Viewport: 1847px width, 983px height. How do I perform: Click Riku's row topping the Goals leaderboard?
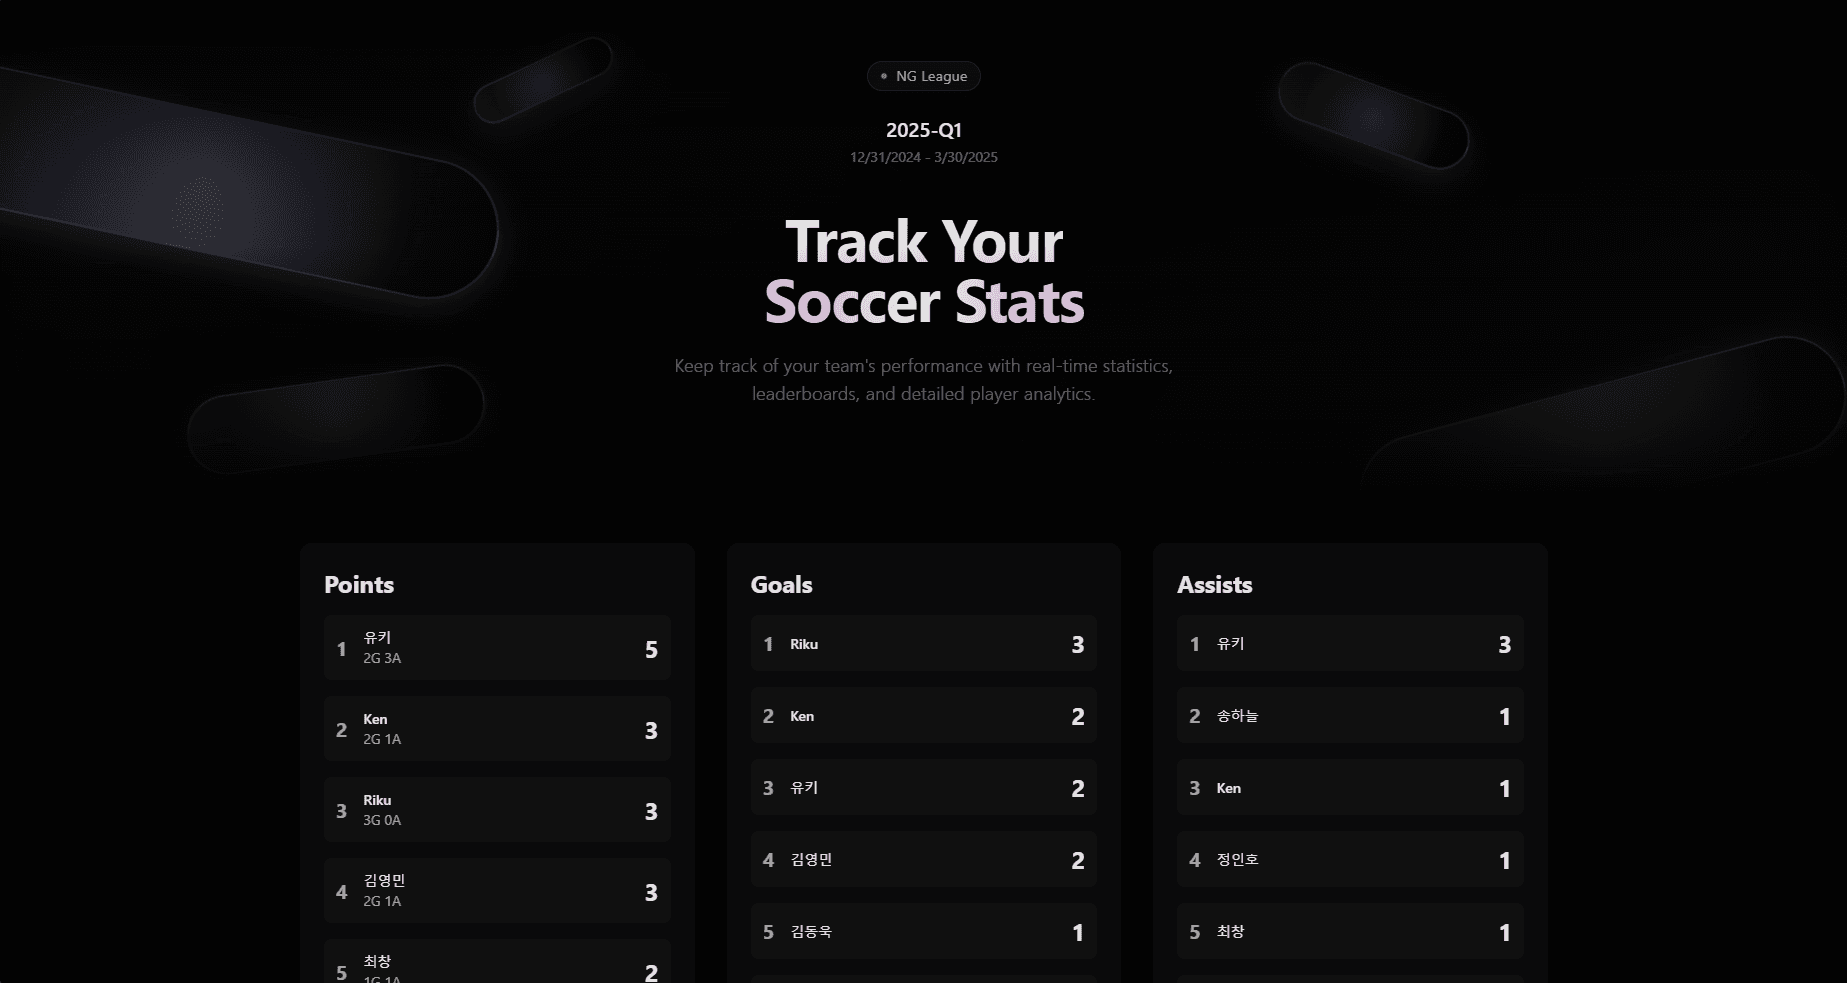[923, 644]
